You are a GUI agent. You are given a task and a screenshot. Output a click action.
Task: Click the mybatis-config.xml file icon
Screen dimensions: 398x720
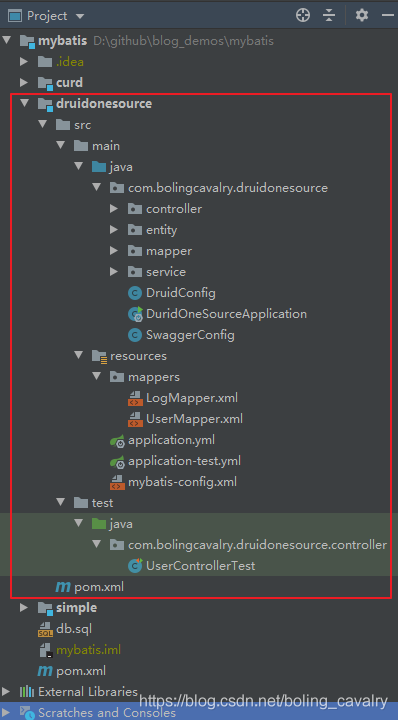point(117,482)
